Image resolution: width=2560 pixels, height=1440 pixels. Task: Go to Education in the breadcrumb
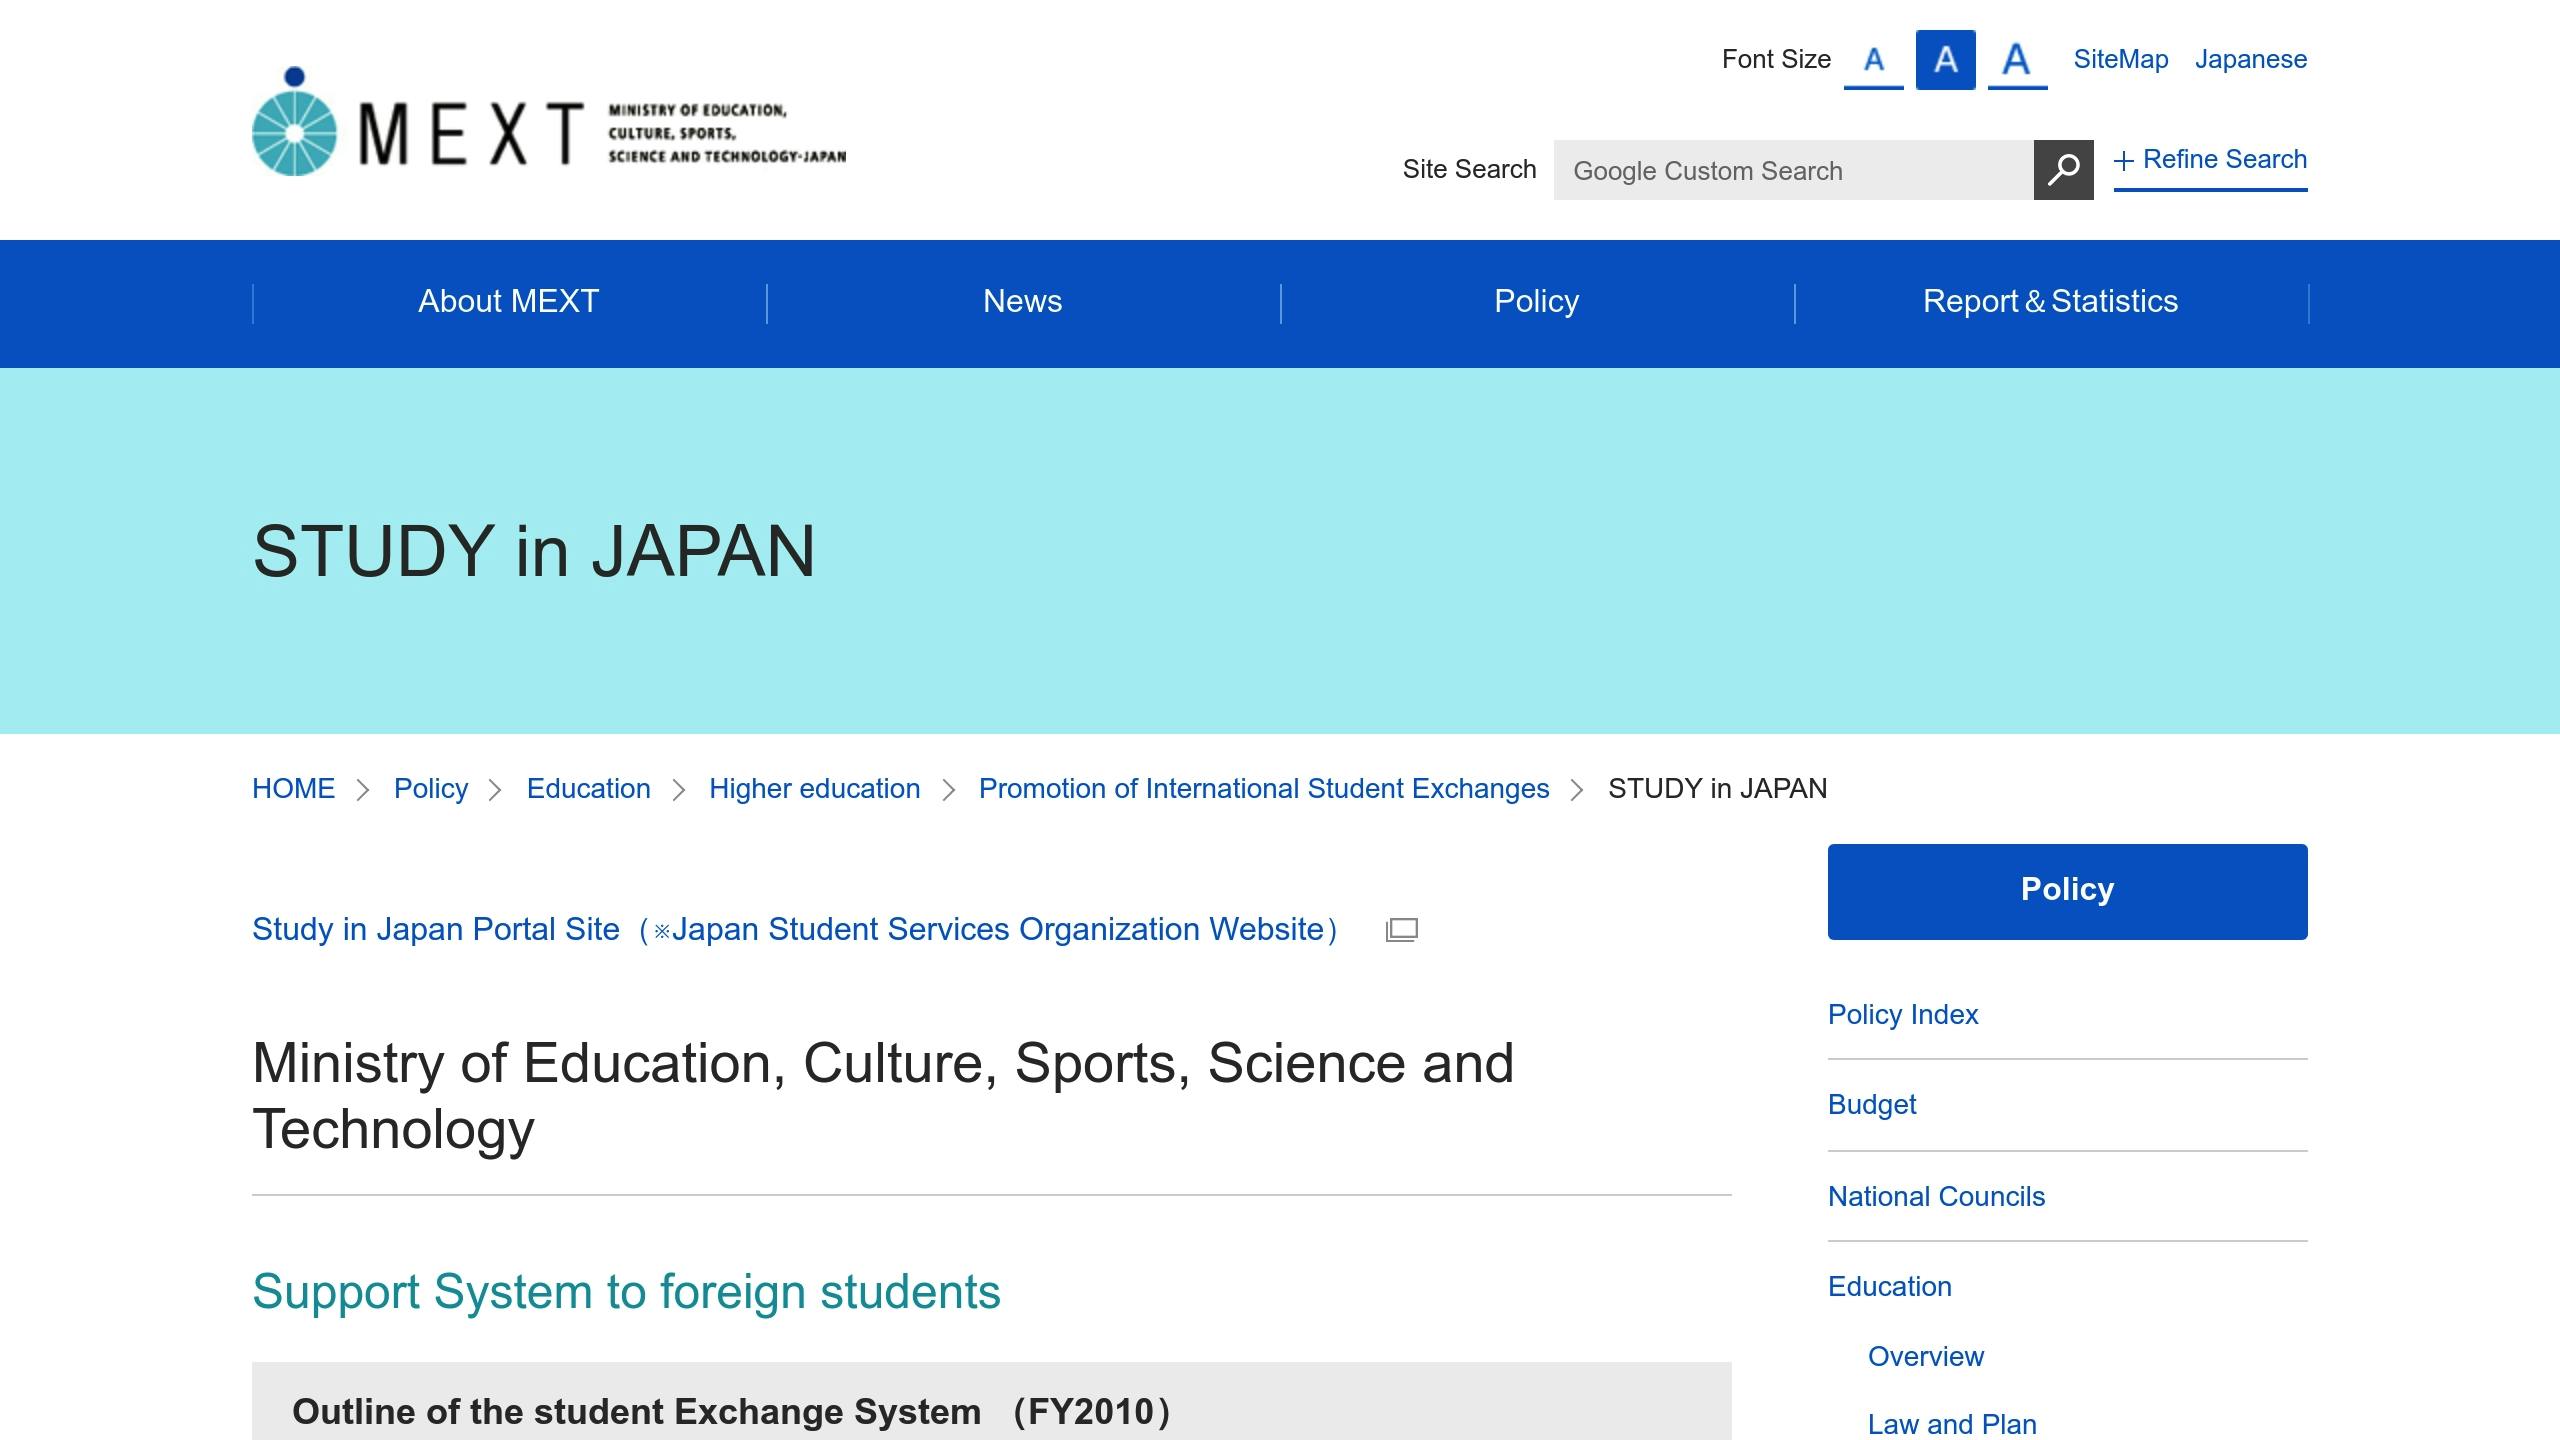tap(588, 788)
